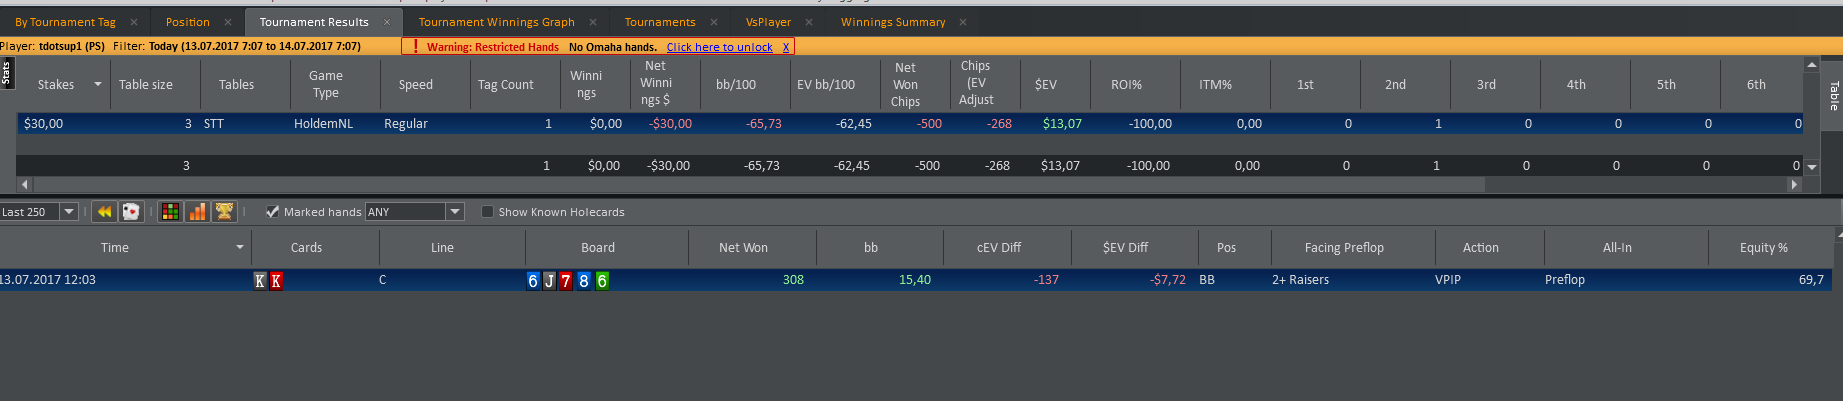Close the Tournaments tab

pos(714,22)
